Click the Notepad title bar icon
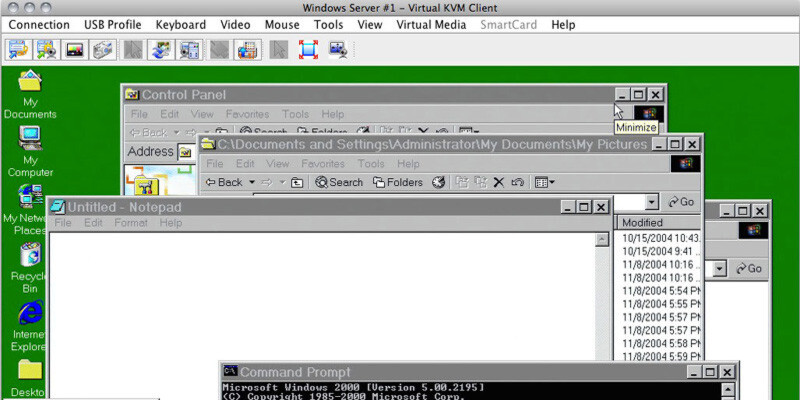Viewport: 800px width, 400px height. (58, 207)
